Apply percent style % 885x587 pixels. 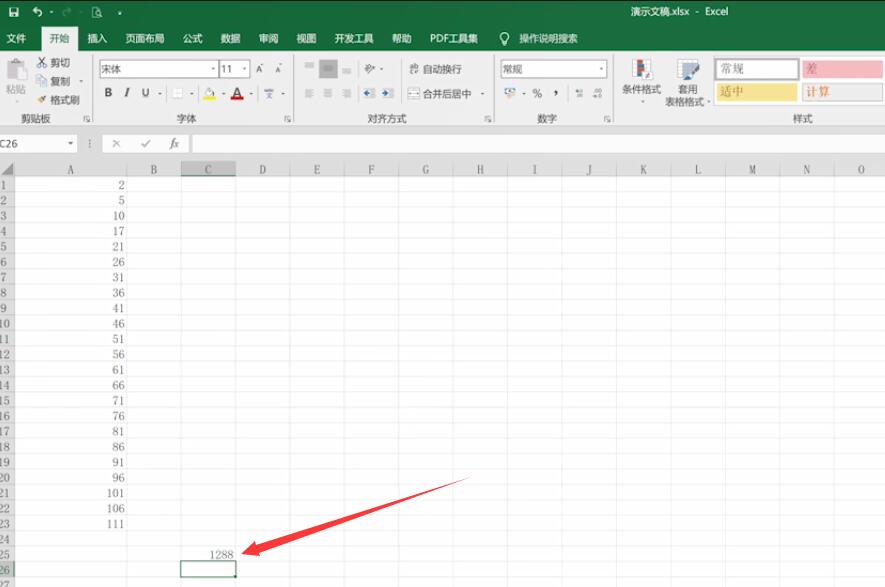pos(537,93)
